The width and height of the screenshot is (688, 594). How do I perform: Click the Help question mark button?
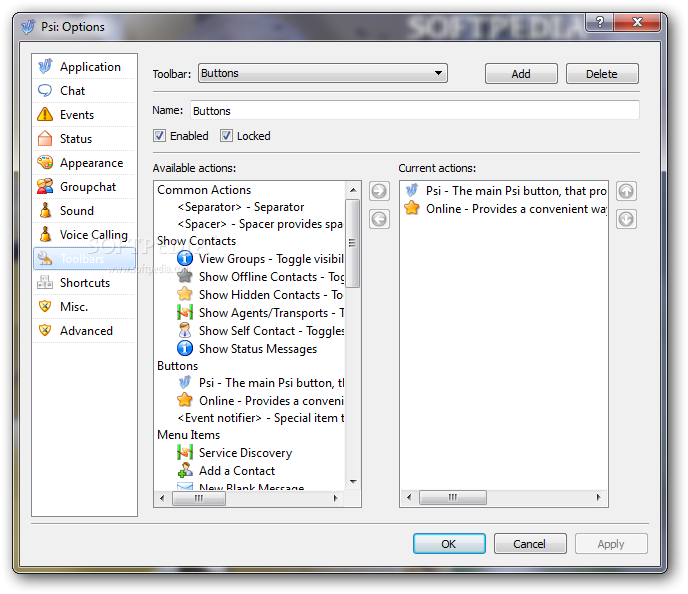coord(600,21)
